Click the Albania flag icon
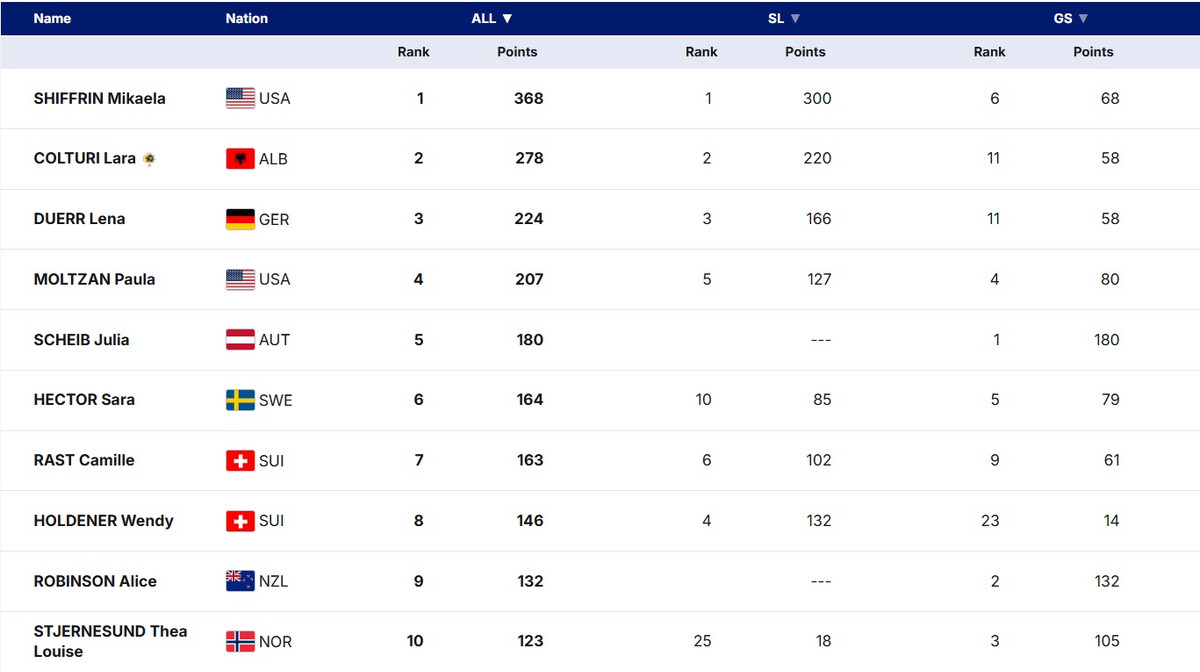1200x672 pixels. [x=240, y=159]
